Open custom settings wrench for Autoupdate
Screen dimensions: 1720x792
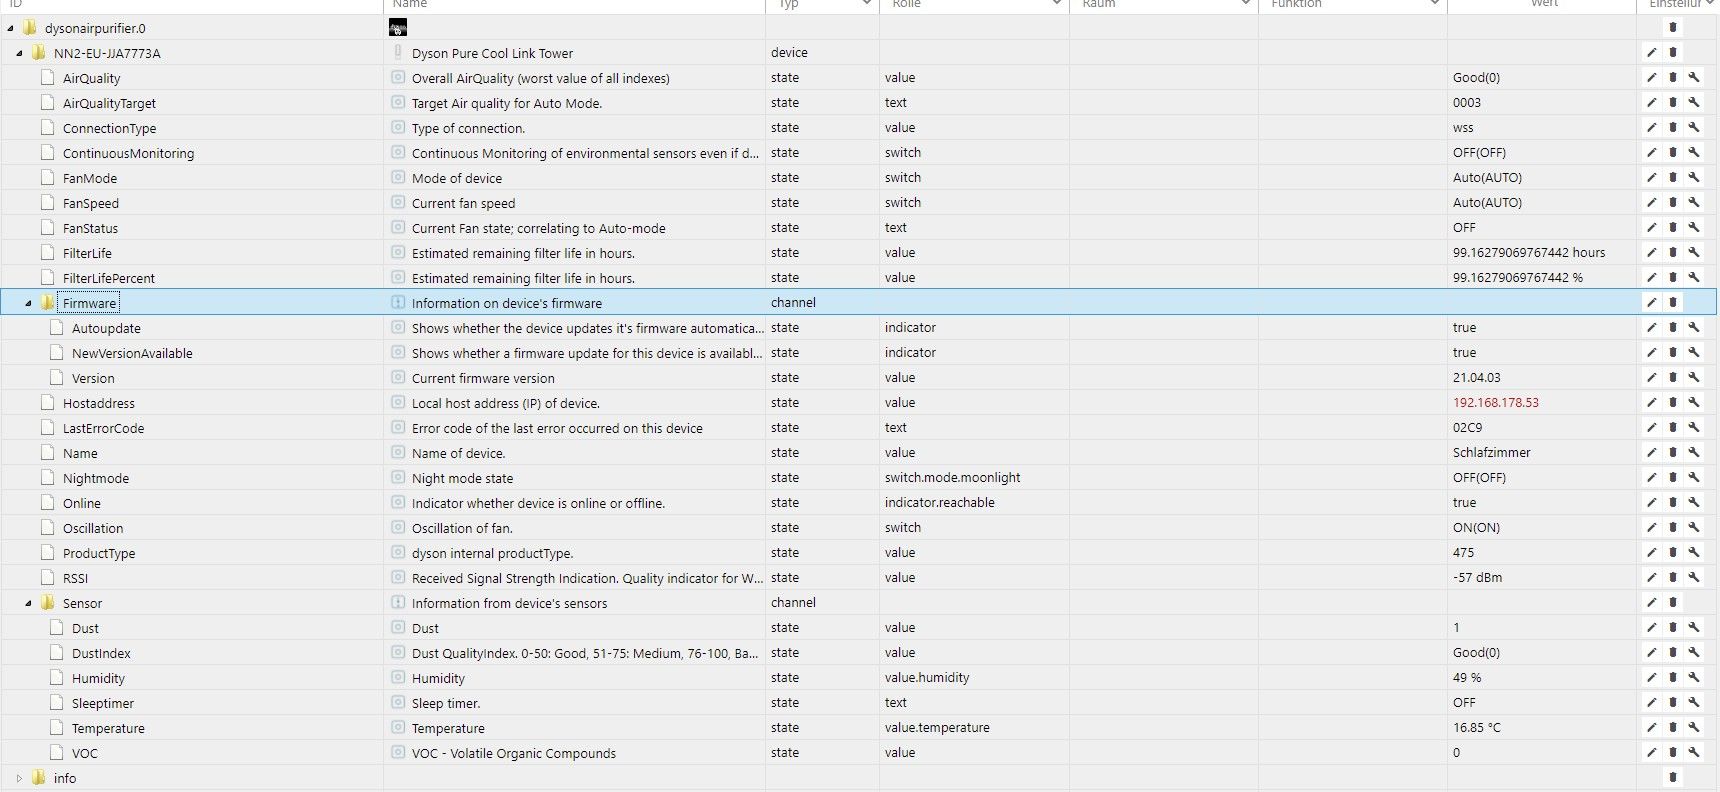pyautogui.click(x=1694, y=328)
